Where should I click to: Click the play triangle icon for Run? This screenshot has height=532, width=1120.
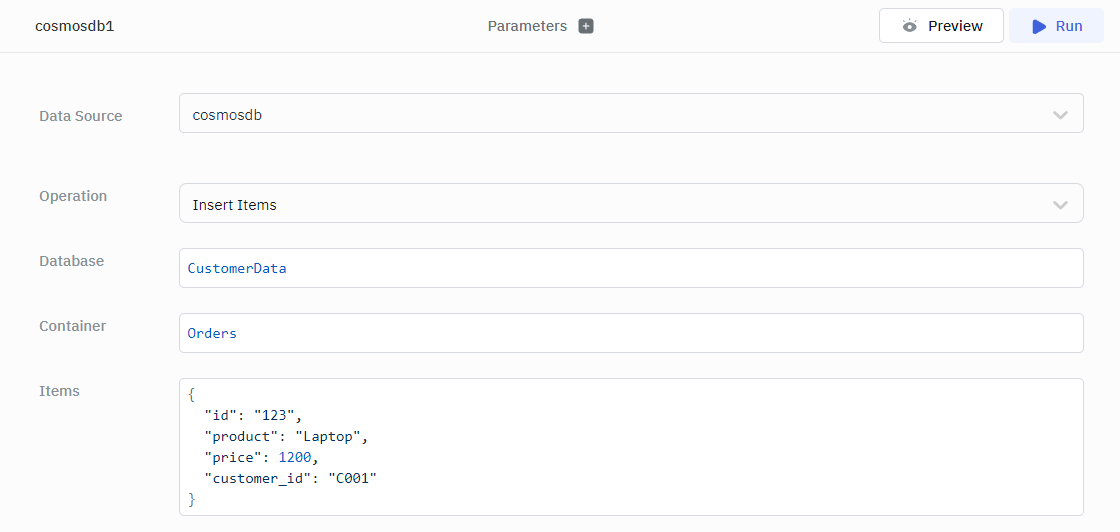coord(1039,26)
